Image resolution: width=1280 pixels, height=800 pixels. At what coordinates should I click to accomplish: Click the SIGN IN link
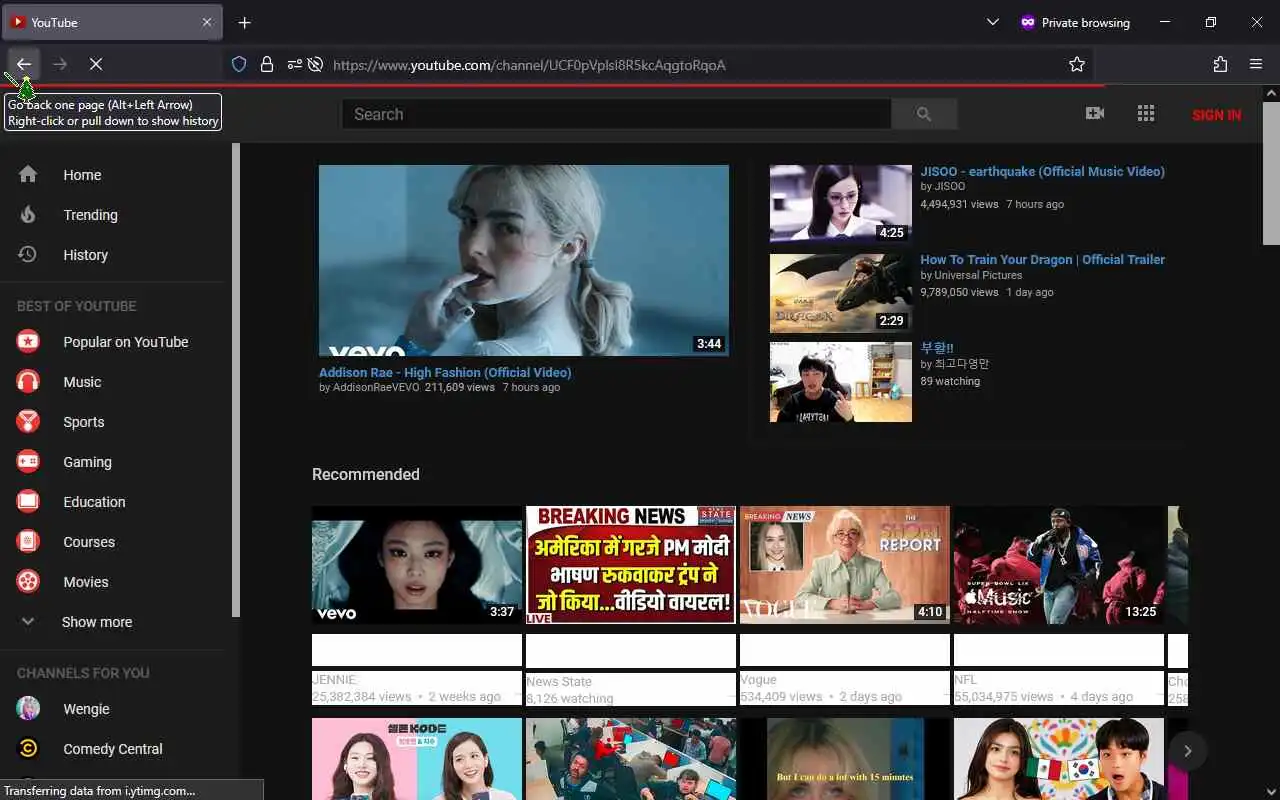(1216, 115)
